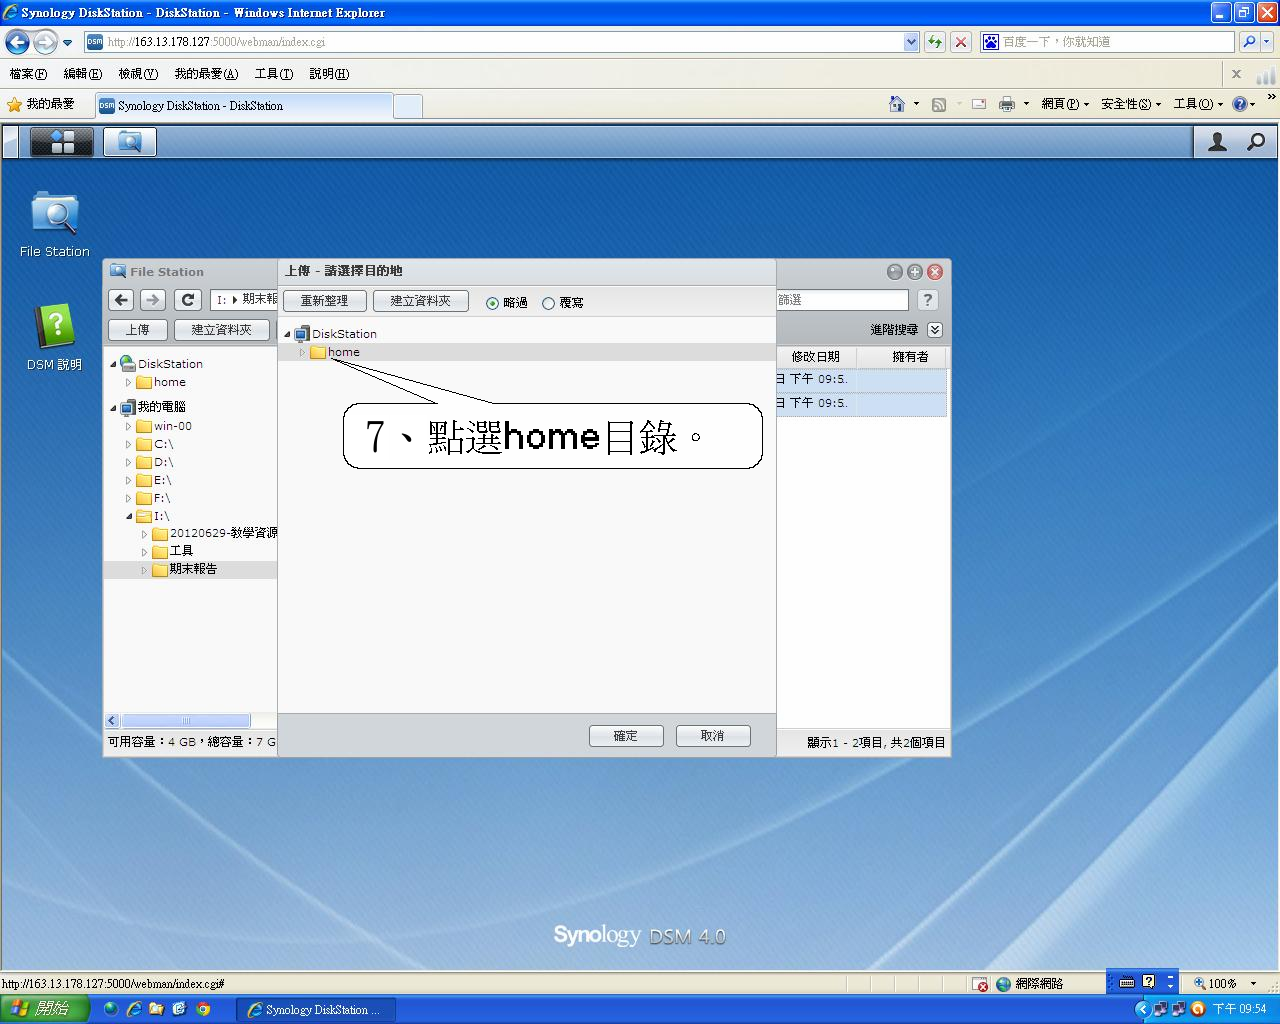The height and width of the screenshot is (1024, 1280).
Task: Expand the D:\ drive node
Action: point(128,462)
